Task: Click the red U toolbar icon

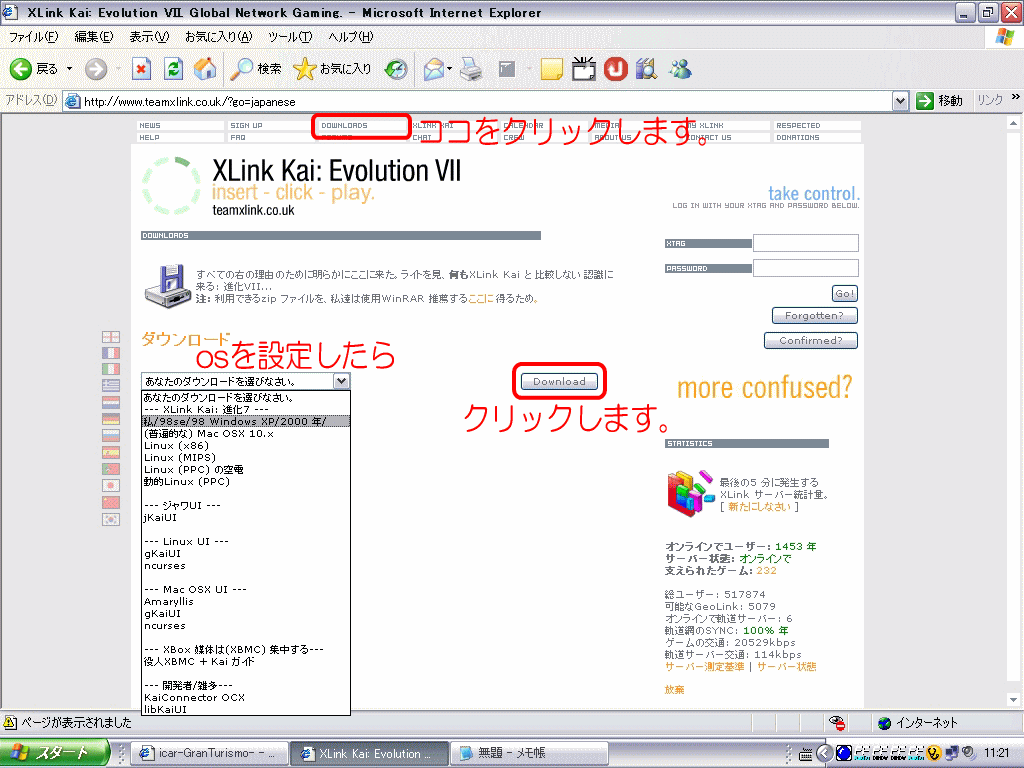Action: click(615, 69)
